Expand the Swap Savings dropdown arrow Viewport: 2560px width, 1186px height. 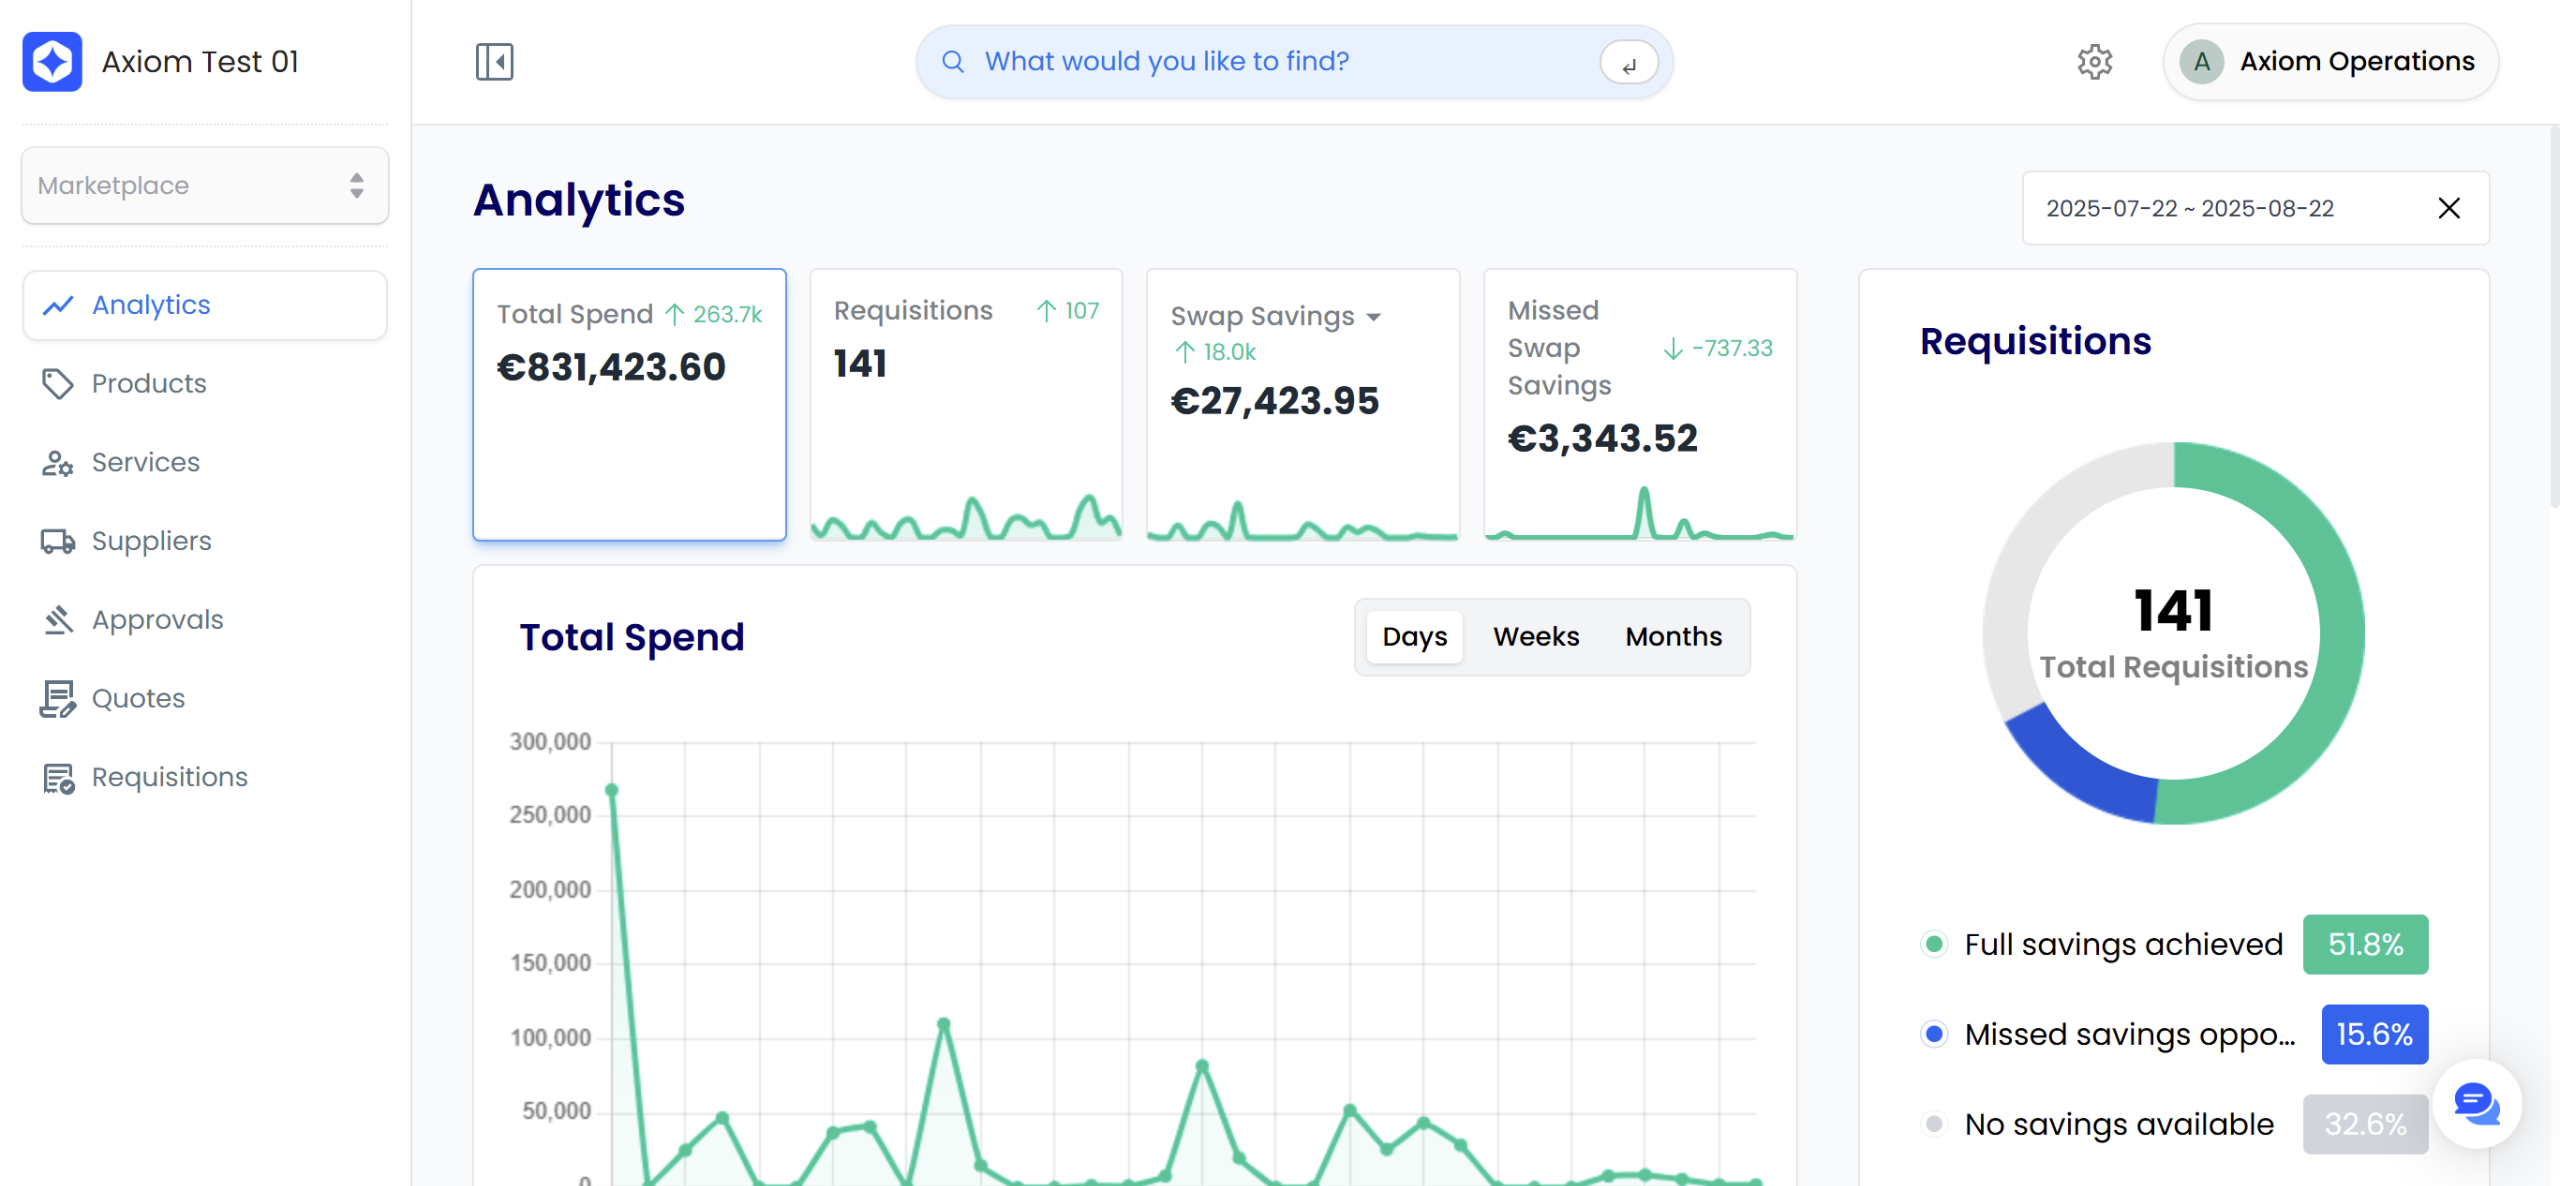[1374, 317]
